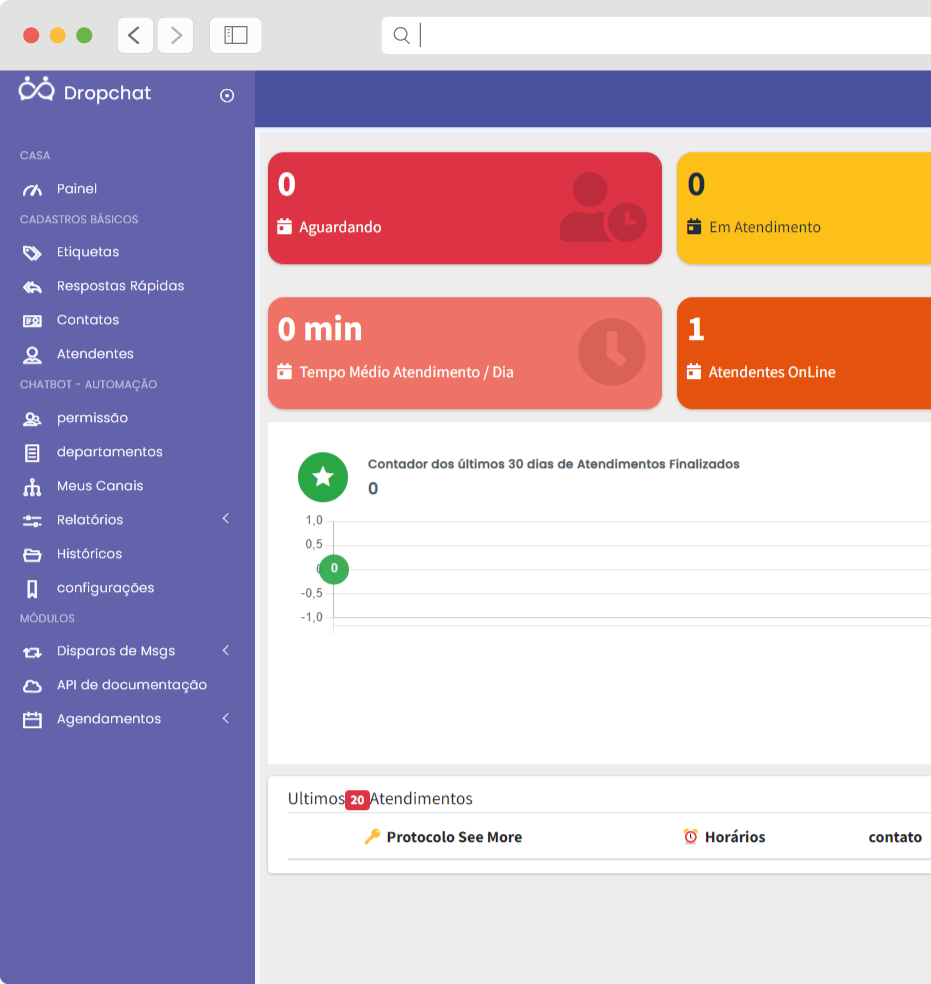This screenshot has width=931, height=984.
Task: Expand the Agendamentos submenu chevron
Action: point(226,718)
